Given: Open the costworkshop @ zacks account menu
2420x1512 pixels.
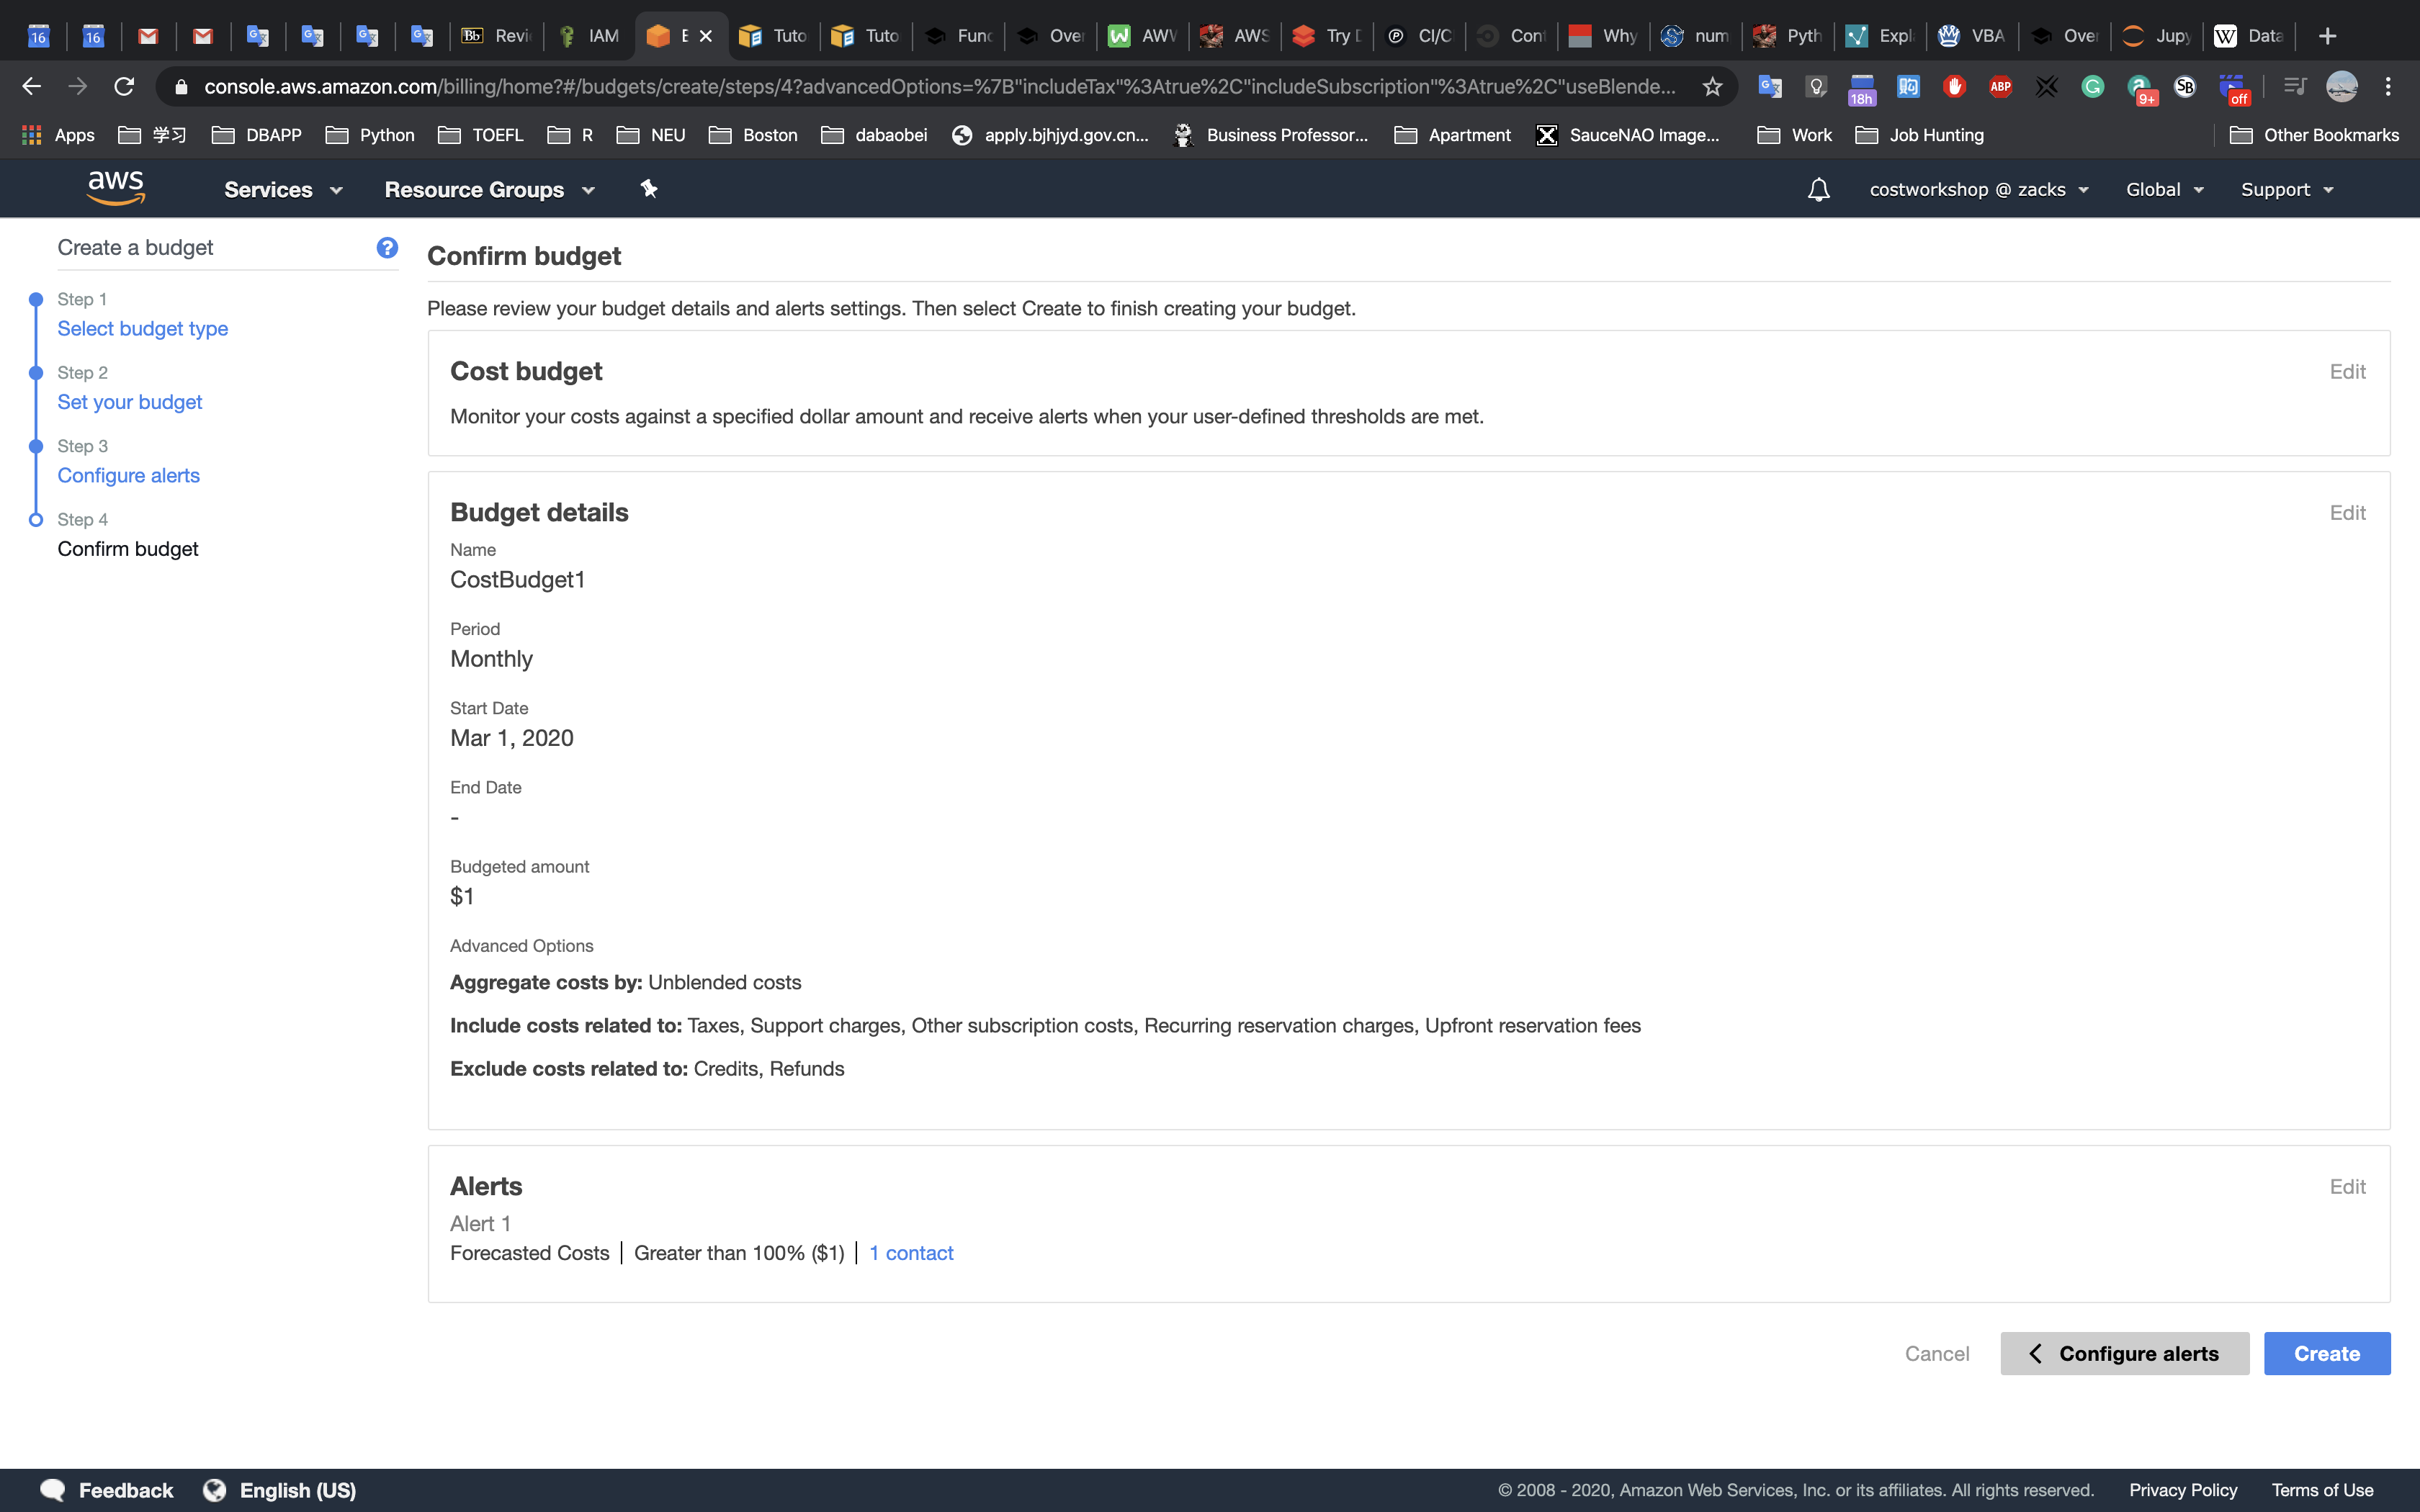Looking at the screenshot, I should pyautogui.click(x=1978, y=190).
